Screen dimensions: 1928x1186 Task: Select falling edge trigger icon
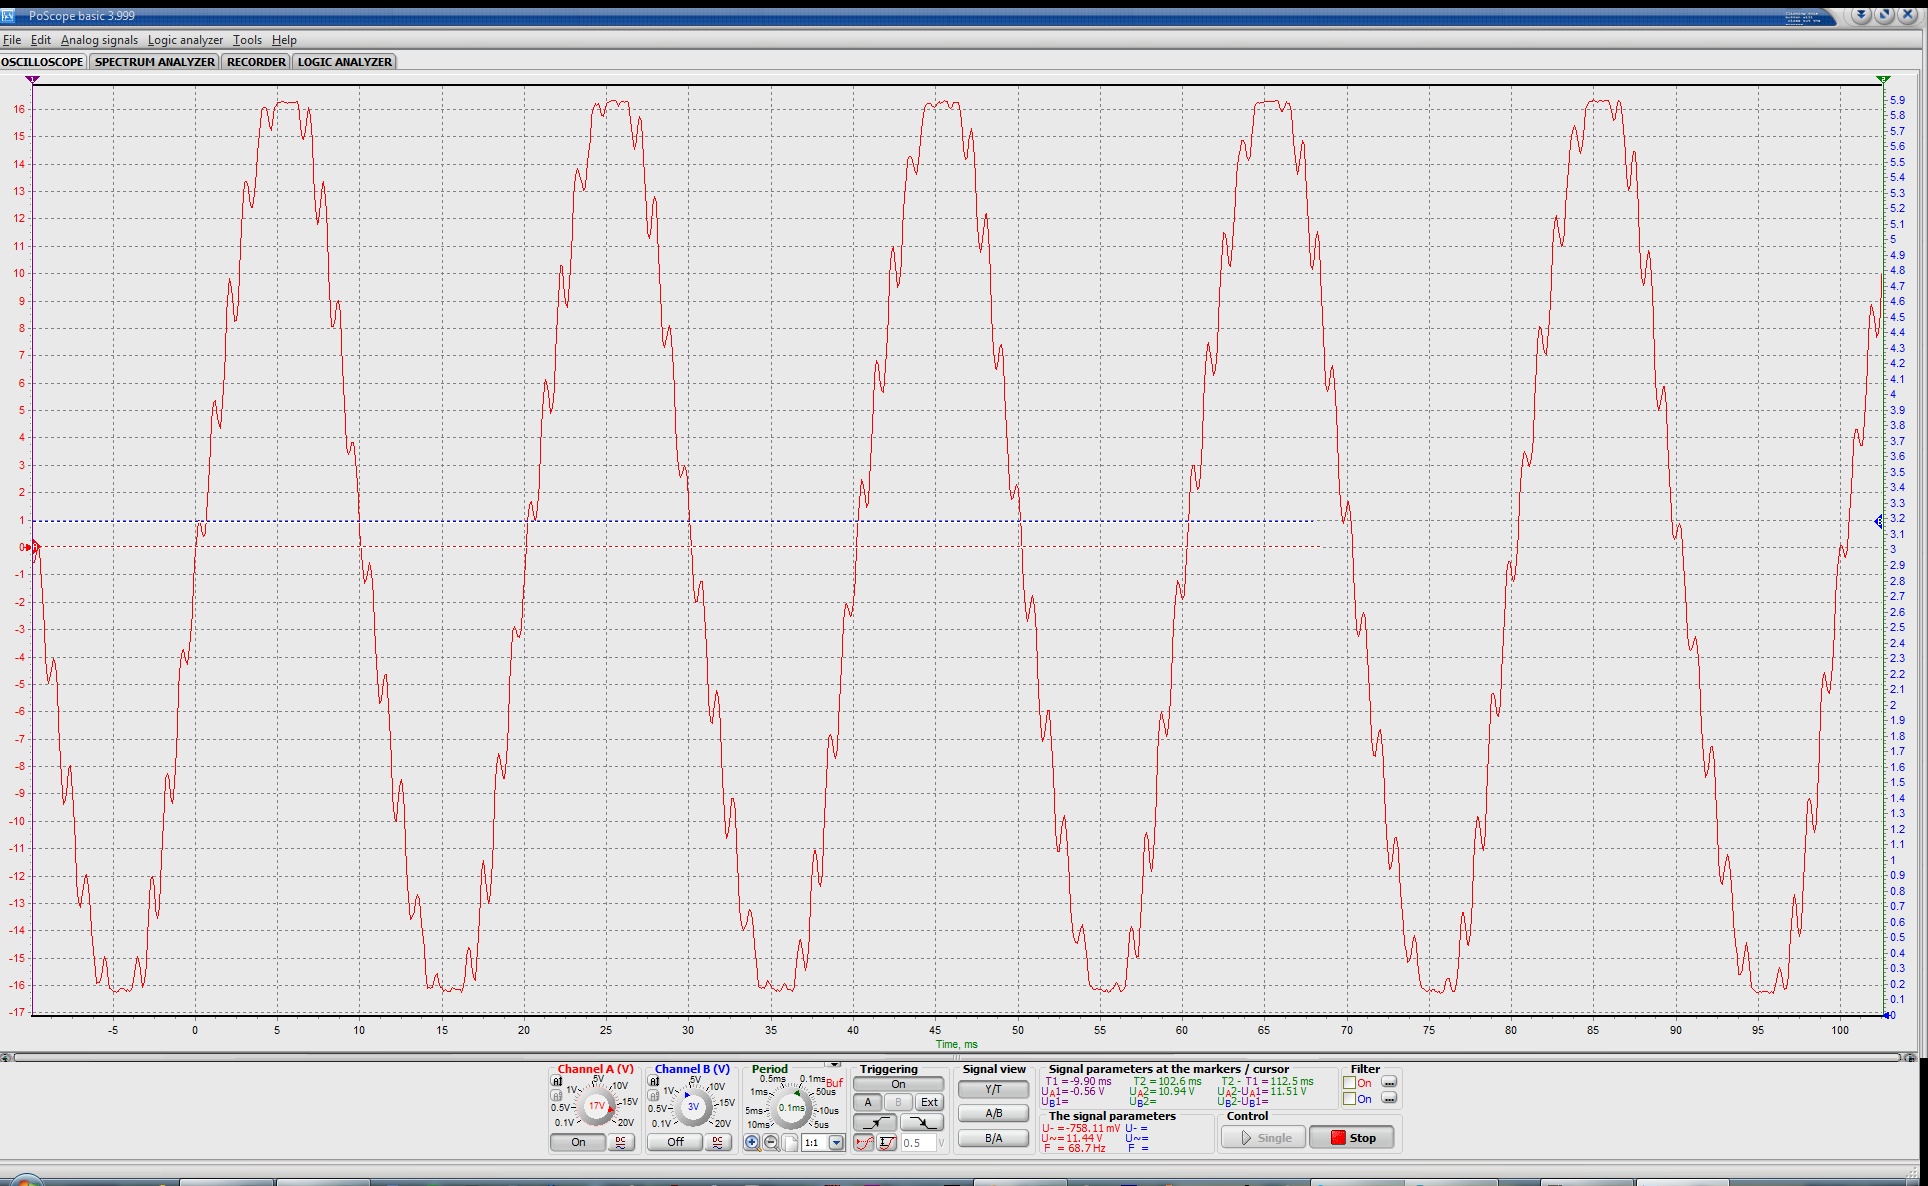[x=922, y=1123]
